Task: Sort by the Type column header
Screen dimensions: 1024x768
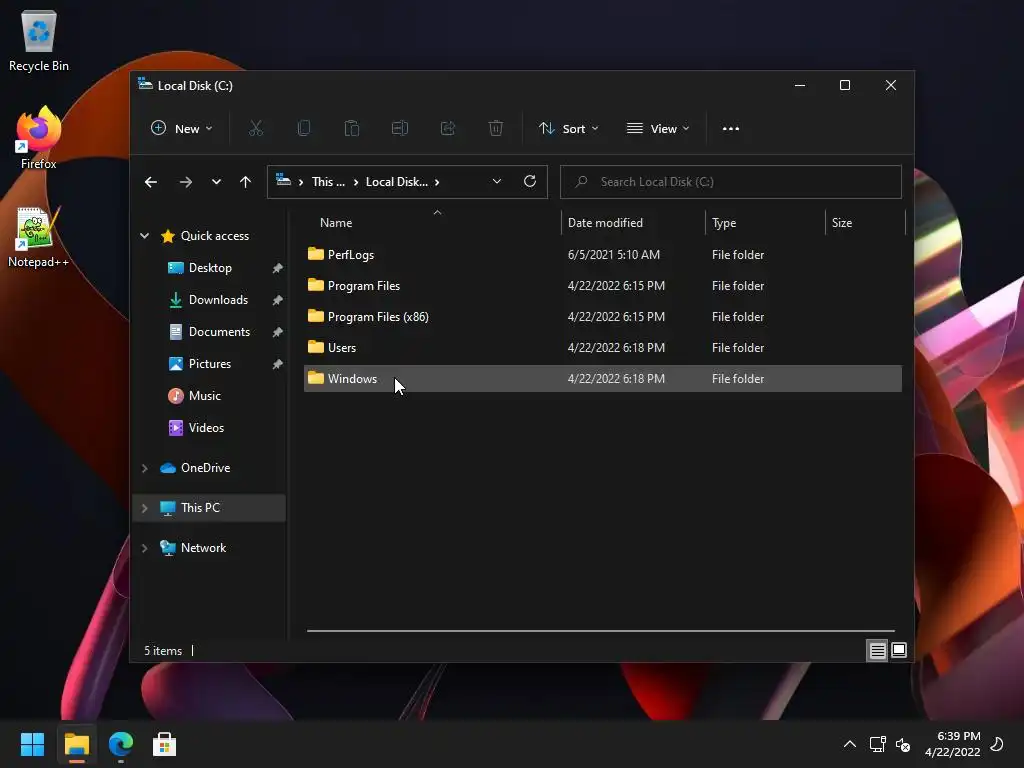Action: pyautogui.click(x=724, y=223)
